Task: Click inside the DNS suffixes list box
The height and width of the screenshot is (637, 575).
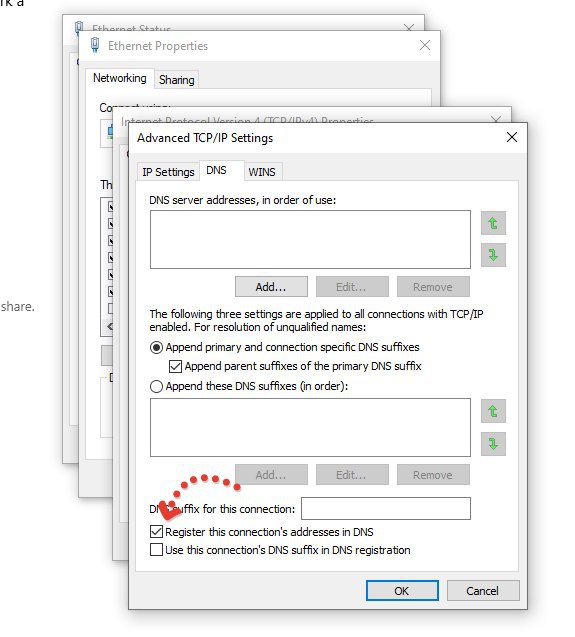Action: tap(310, 428)
